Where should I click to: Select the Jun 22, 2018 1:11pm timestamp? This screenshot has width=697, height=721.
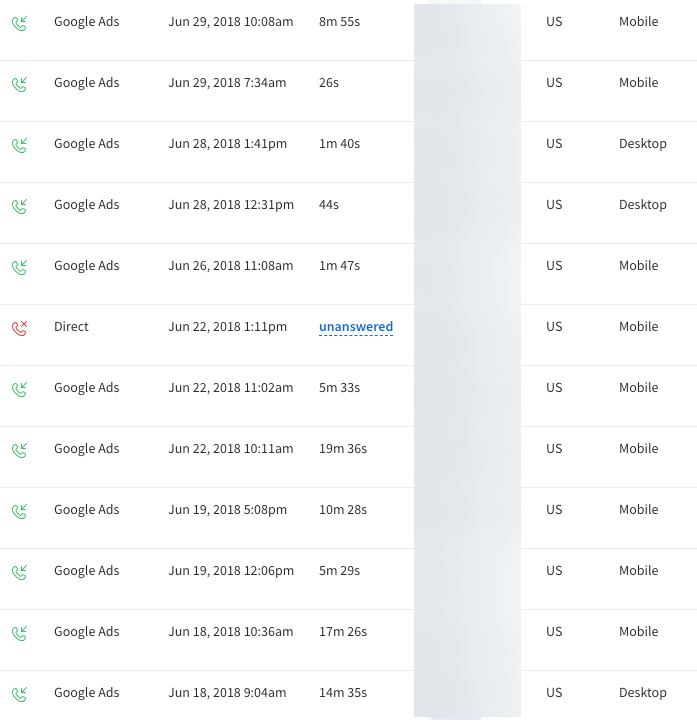(x=227, y=327)
